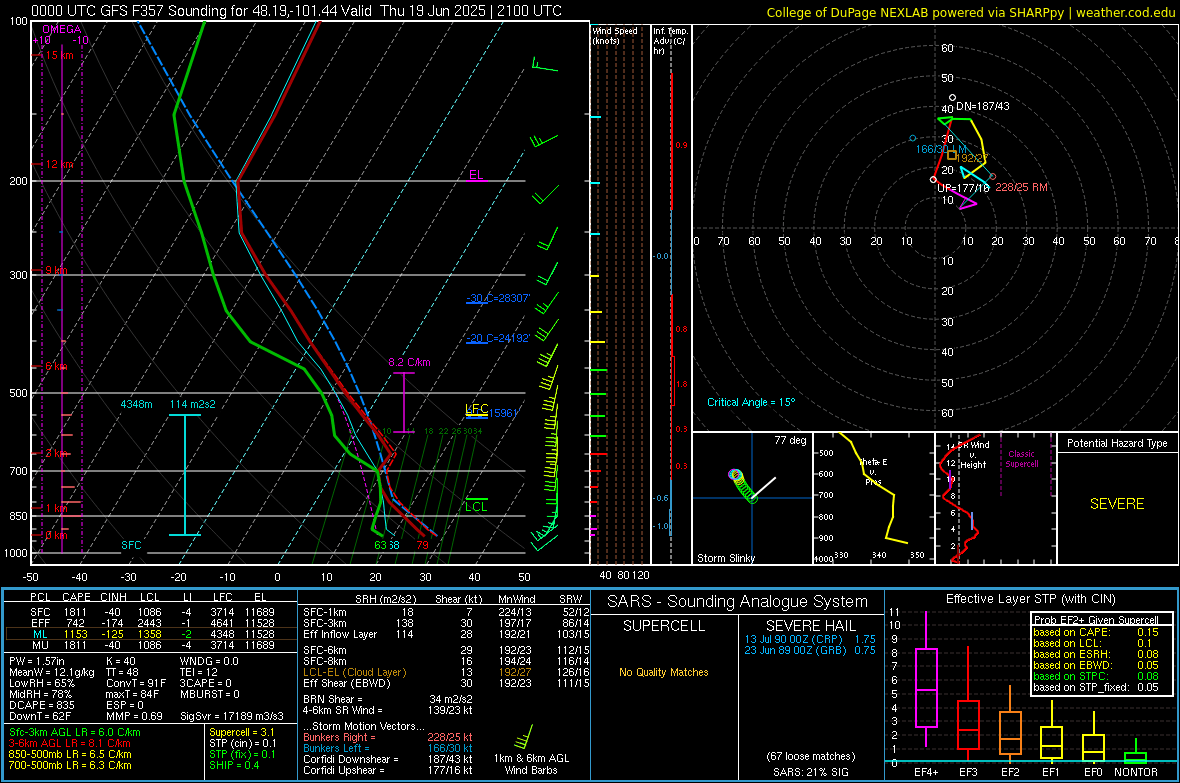This screenshot has width=1180, height=783.
Task: Click the green LCL label on skew-T
Action: (476, 507)
